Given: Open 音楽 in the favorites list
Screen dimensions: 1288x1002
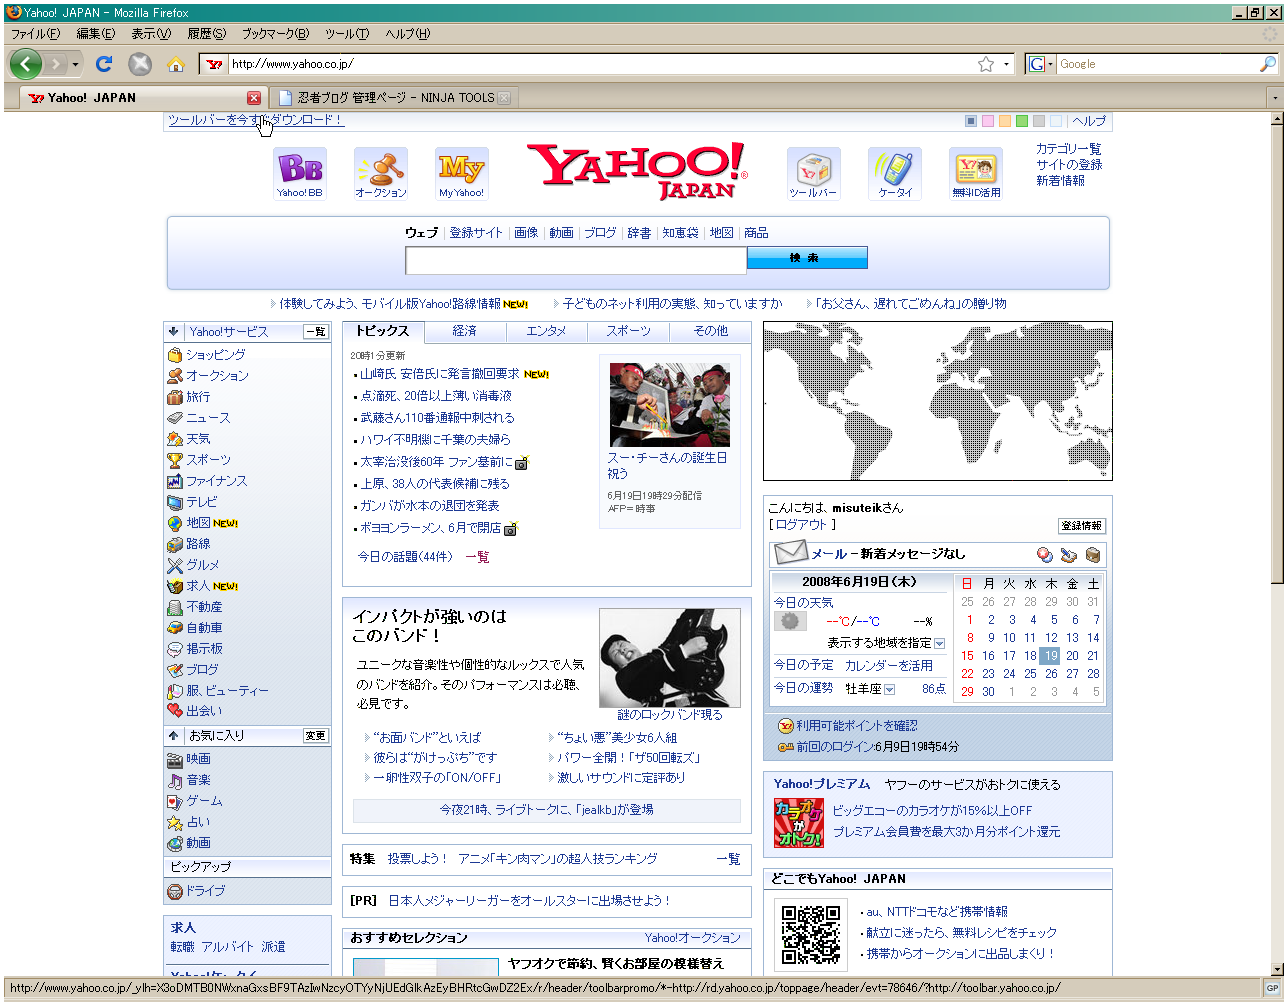Looking at the screenshot, I should 198,780.
